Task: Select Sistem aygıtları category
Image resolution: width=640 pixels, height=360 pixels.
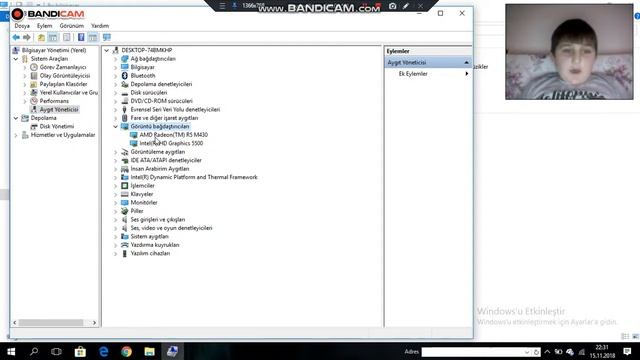Action: coord(149,236)
